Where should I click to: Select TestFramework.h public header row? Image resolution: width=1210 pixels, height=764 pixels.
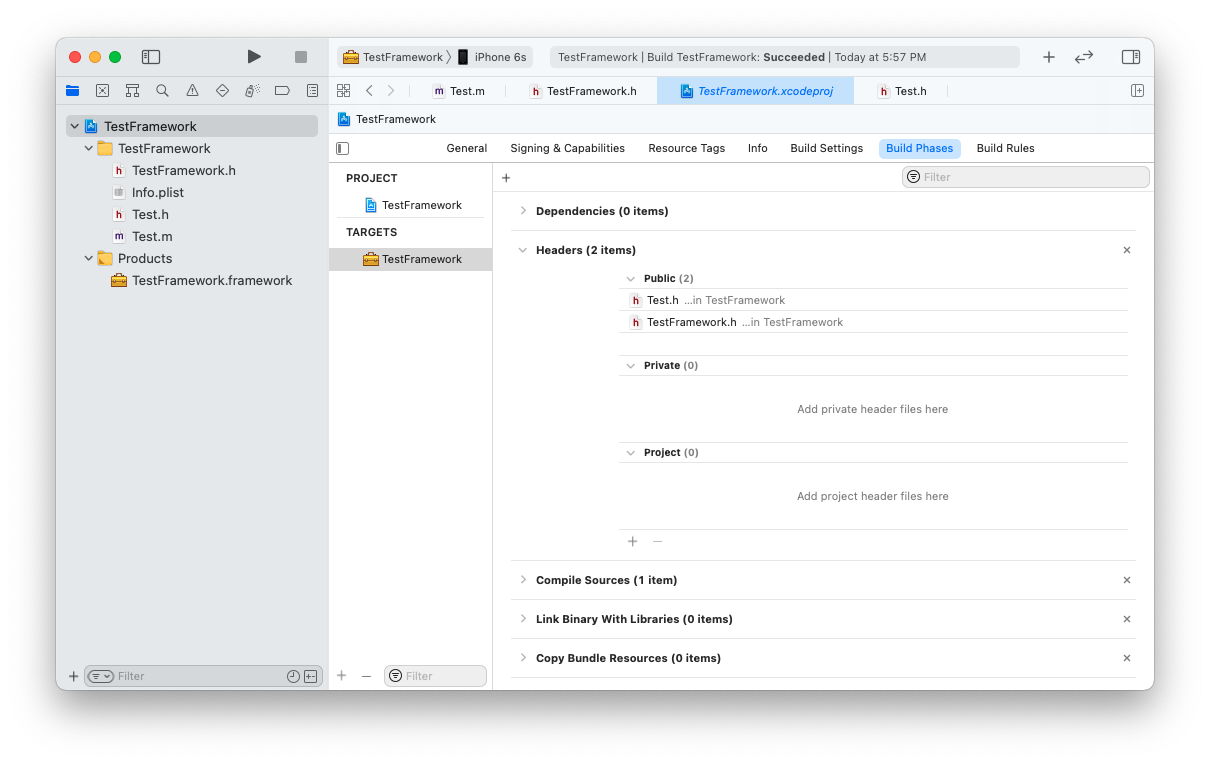point(873,322)
